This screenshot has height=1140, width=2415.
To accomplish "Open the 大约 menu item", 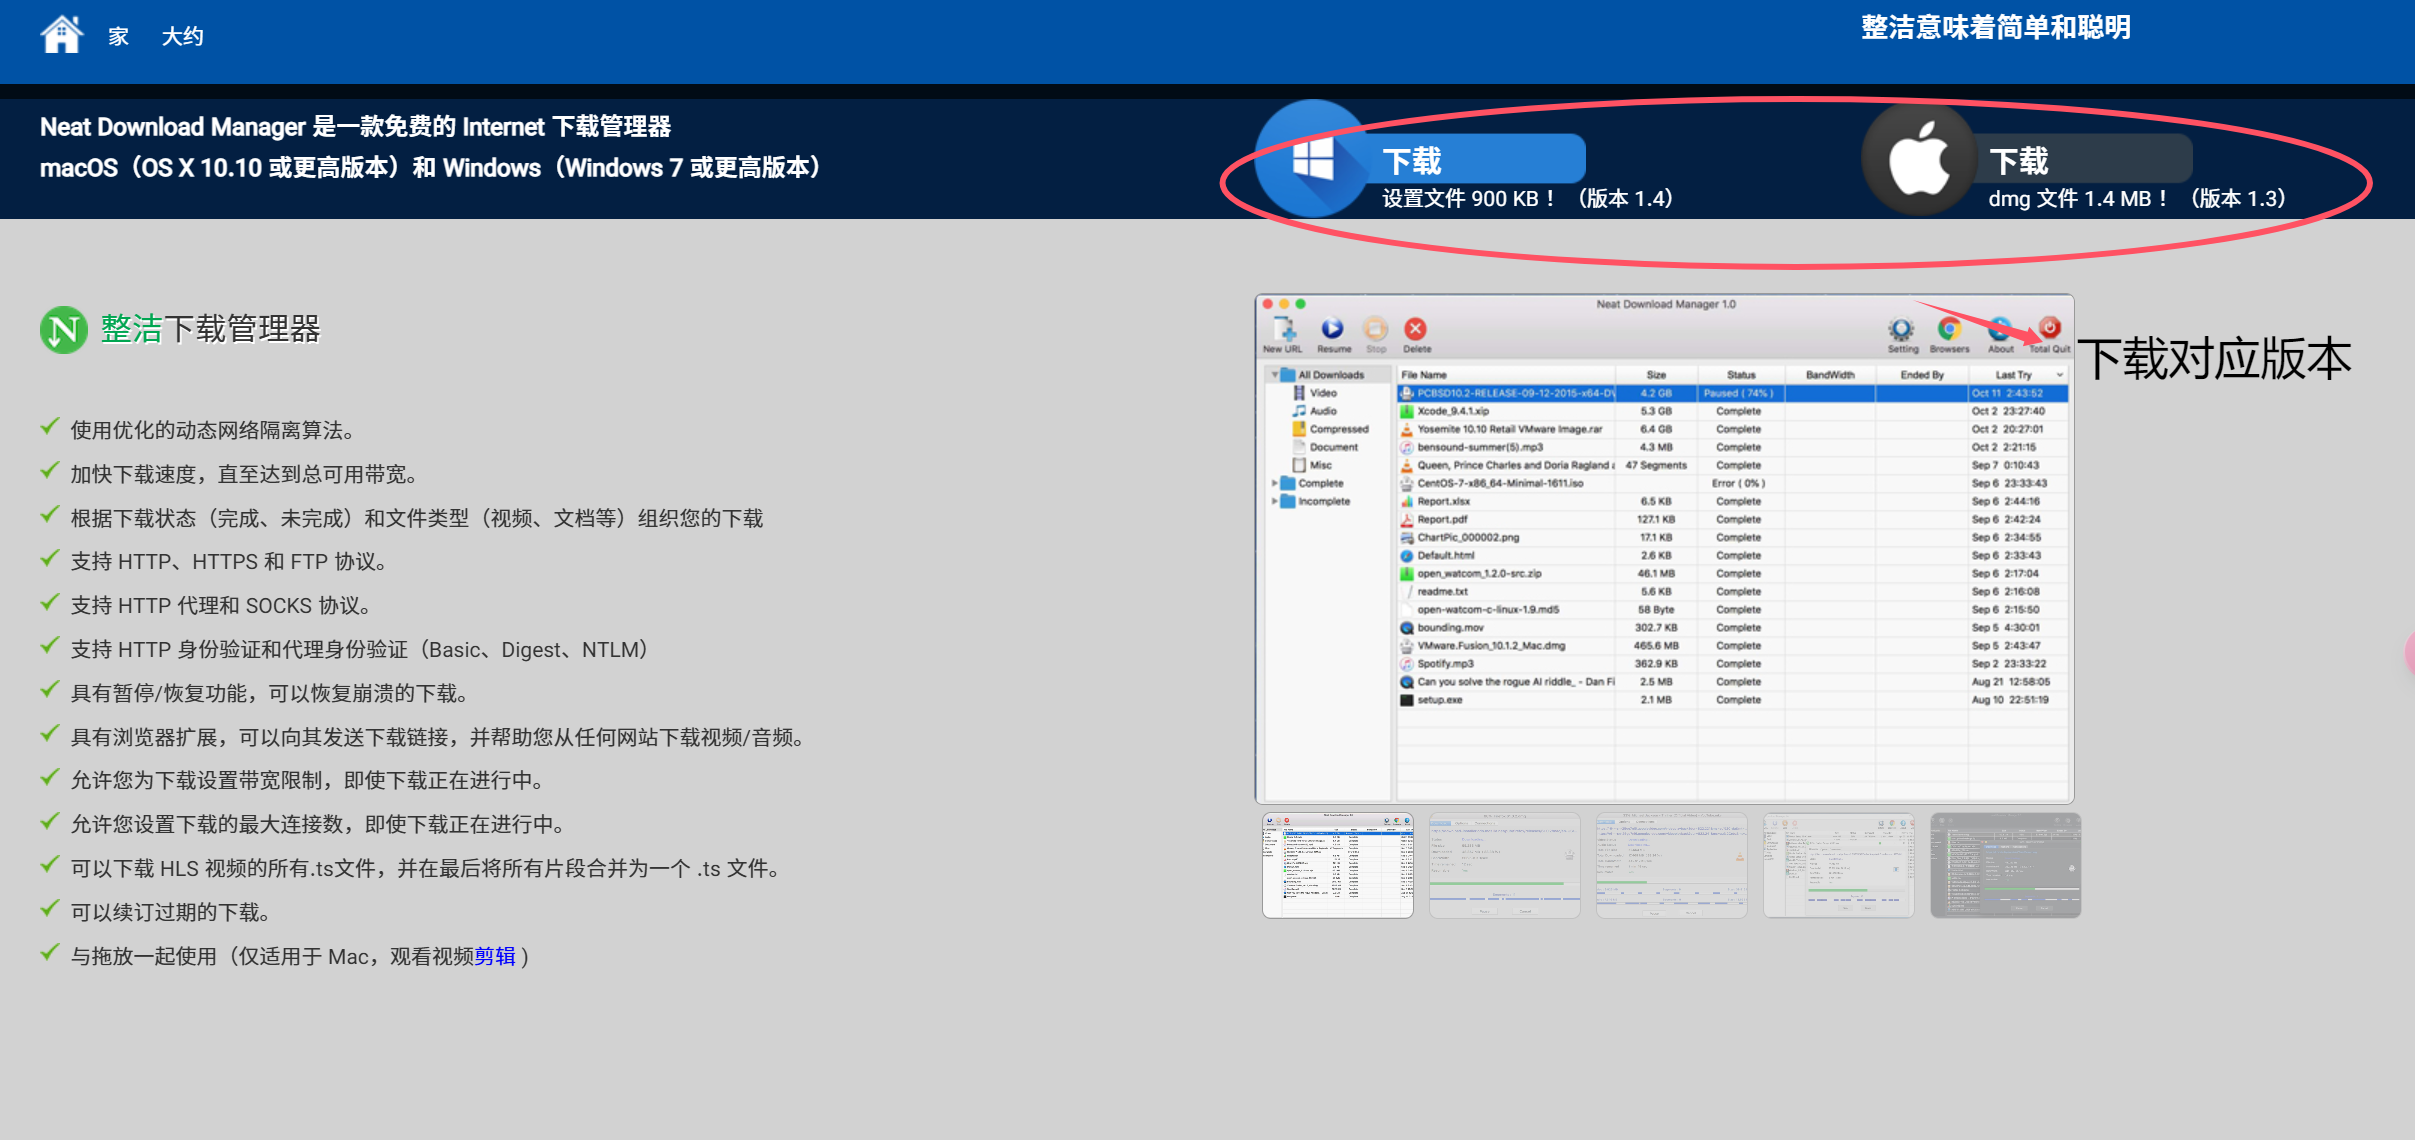I will click(182, 37).
